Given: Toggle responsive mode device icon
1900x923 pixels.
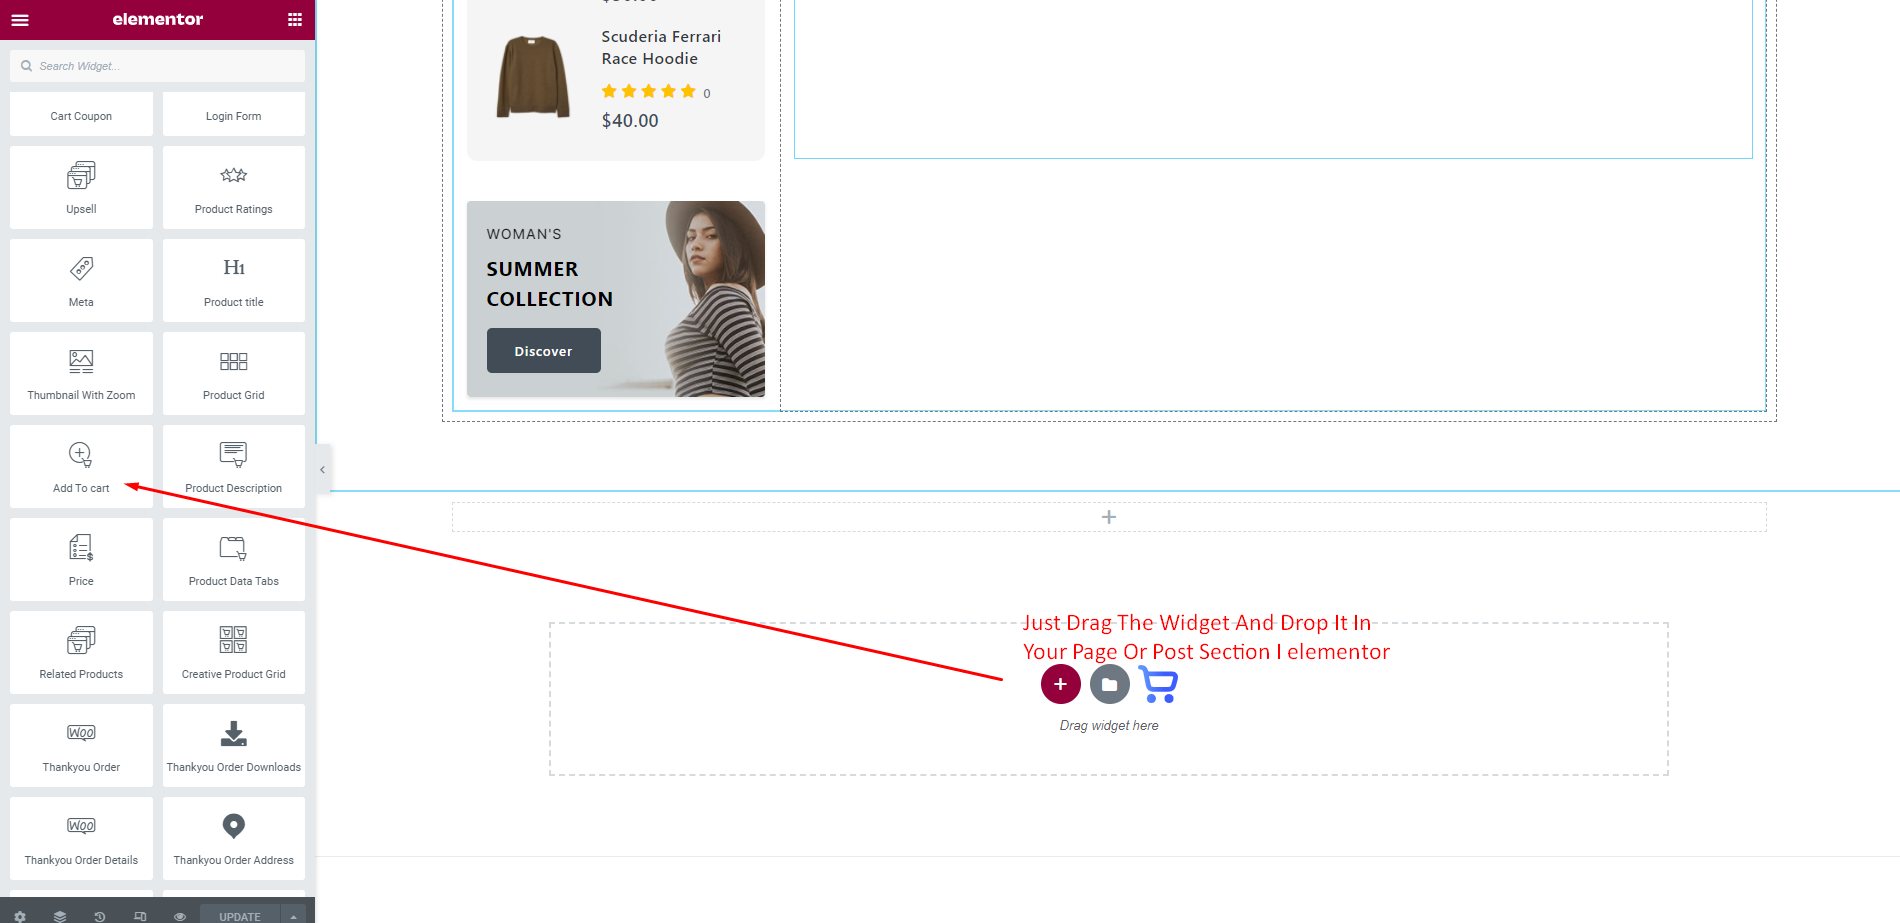Looking at the screenshot, I should coord(140,915).
